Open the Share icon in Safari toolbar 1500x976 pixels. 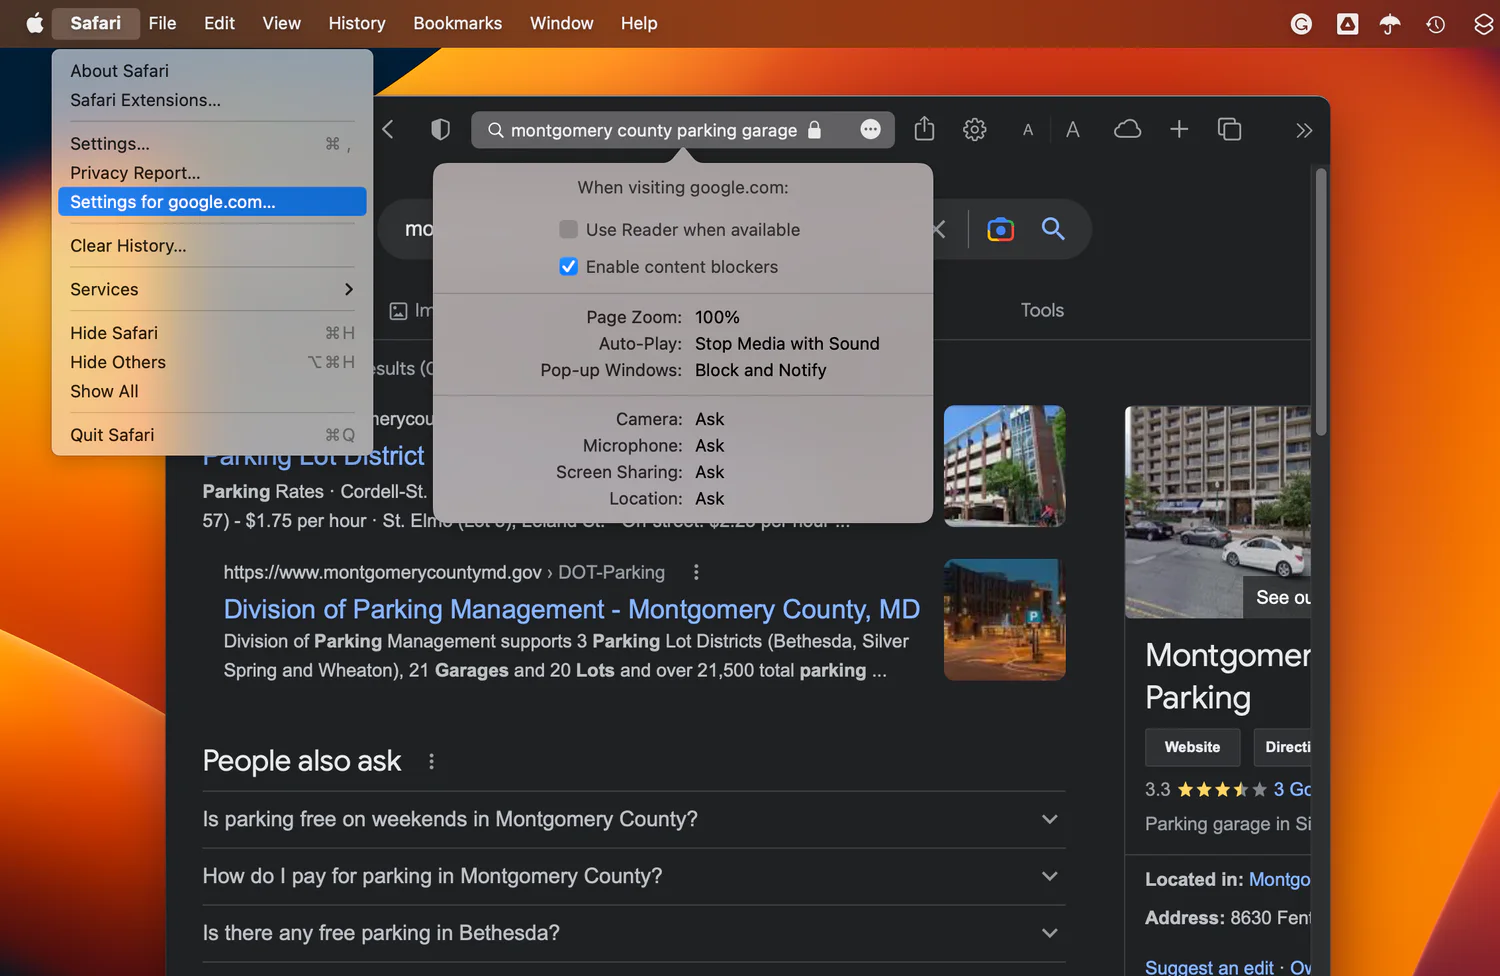coord(924,129)
